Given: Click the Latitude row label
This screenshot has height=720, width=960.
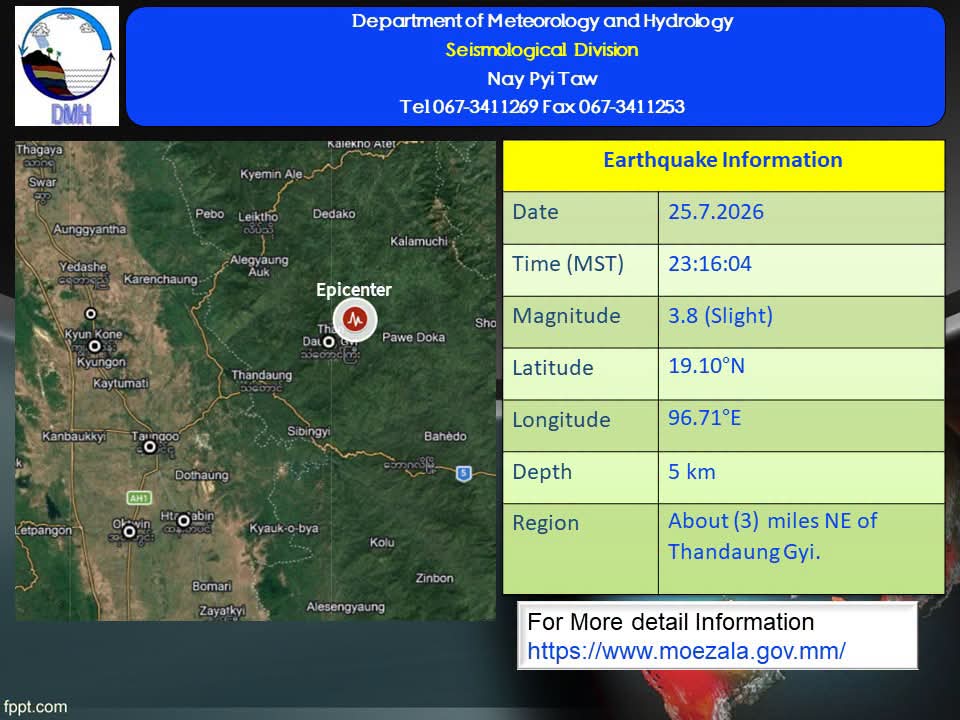Looking at the screenshot, I should [553, 368].
